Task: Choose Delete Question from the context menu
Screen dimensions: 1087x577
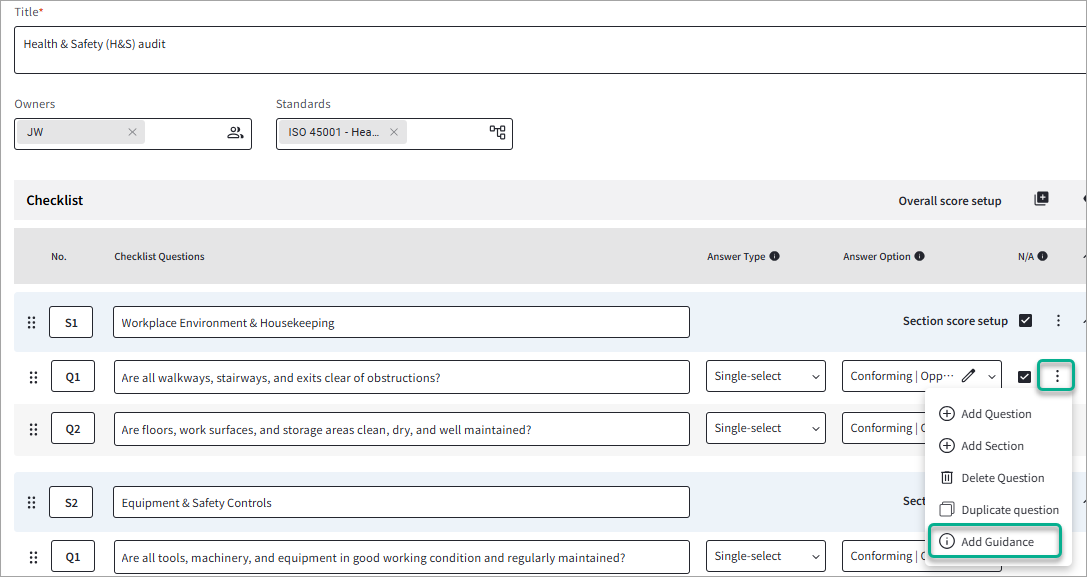Action: [x=991, y=478]
